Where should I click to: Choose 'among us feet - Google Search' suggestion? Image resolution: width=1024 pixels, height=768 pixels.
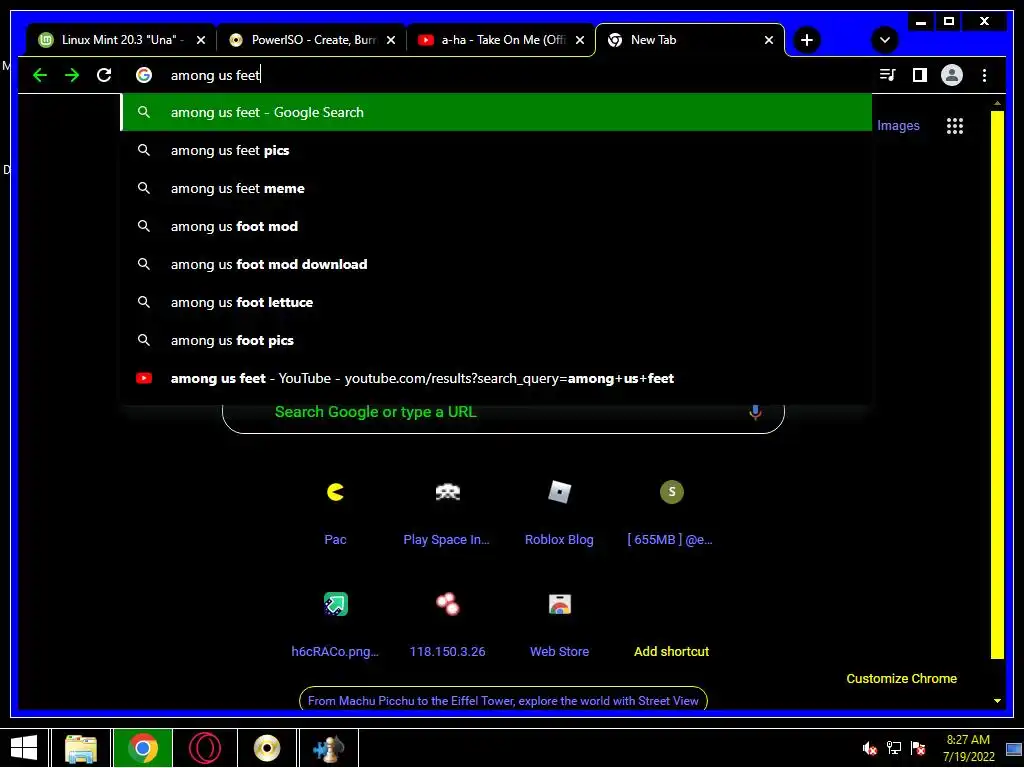click(496, 112)
